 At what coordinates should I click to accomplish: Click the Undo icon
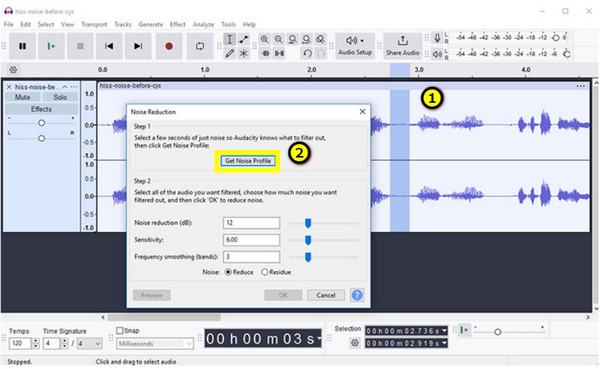point(307,53)
